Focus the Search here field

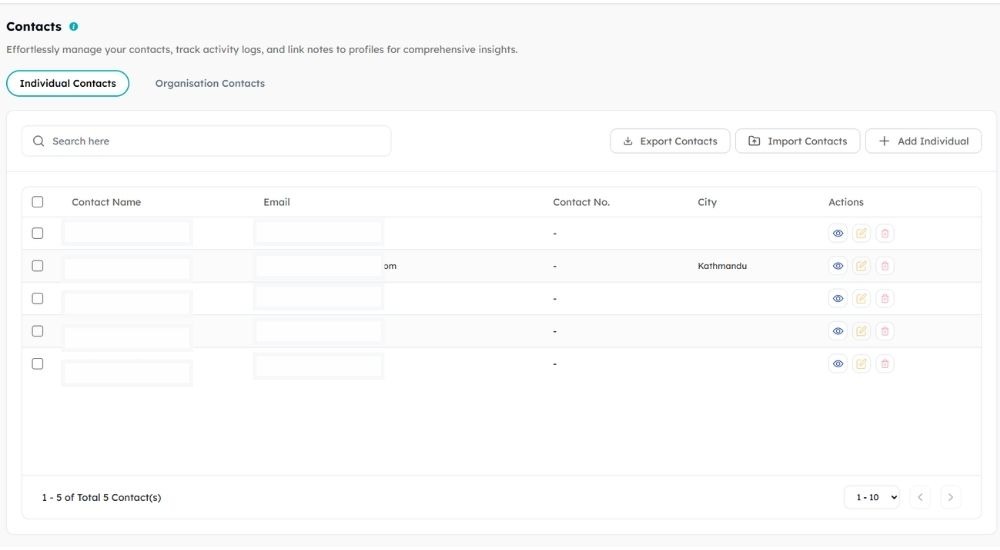coord(206,141)
